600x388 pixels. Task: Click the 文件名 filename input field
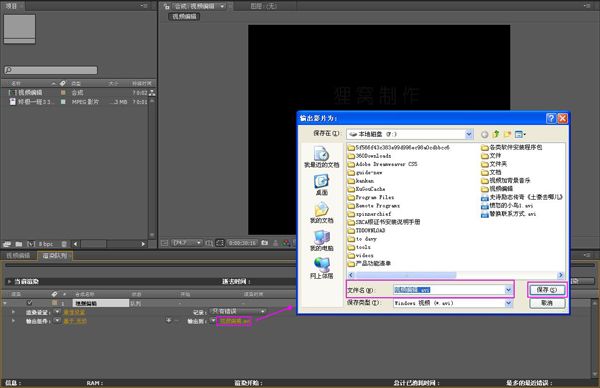pyautogui.click(x=449, y=290)
